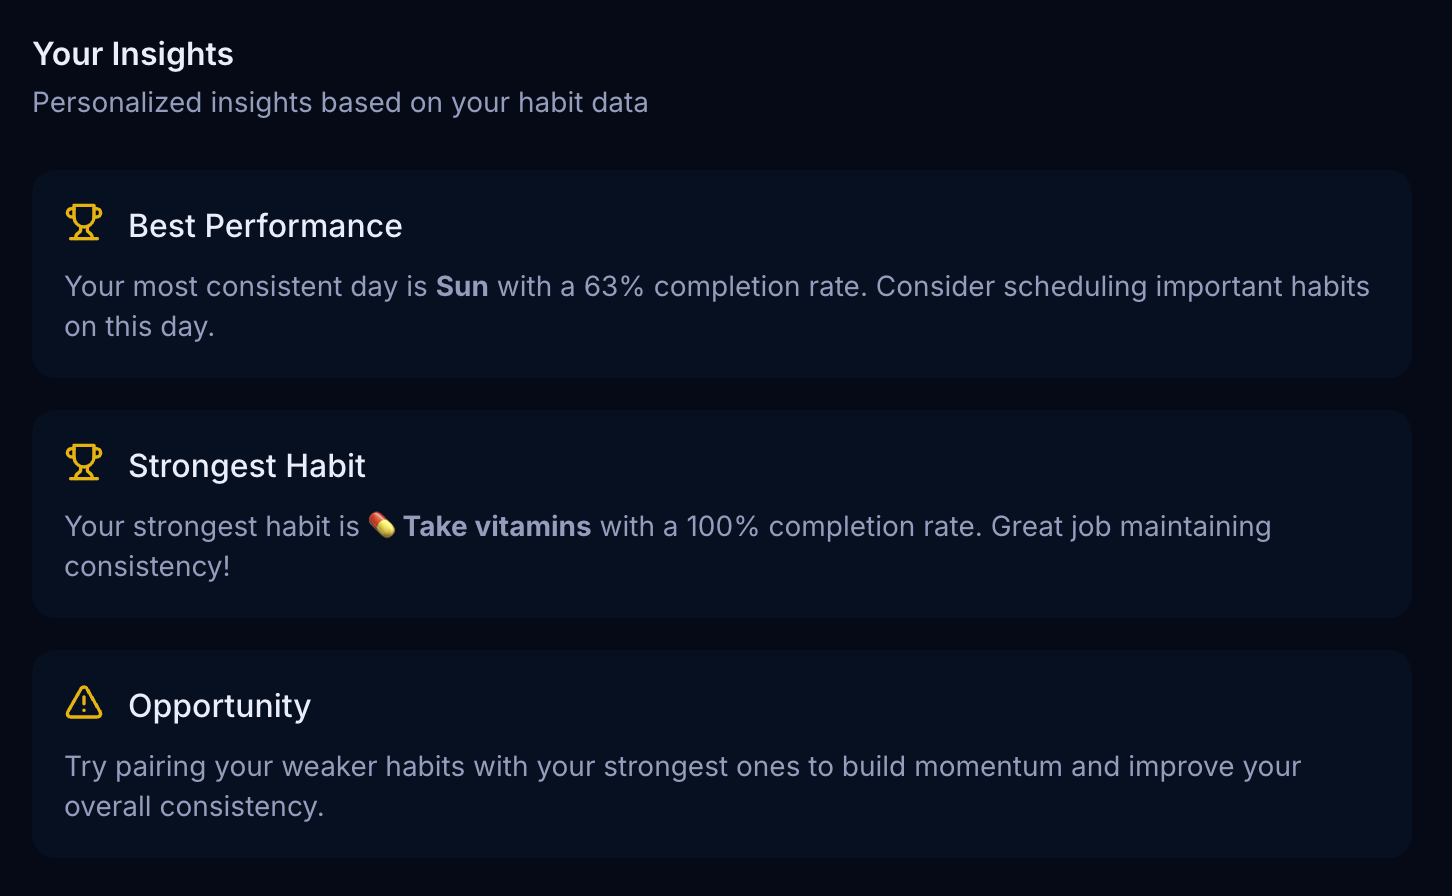
Task: Click the trophy icon beside Strongest Habit
Action: (x=84, y=463)
